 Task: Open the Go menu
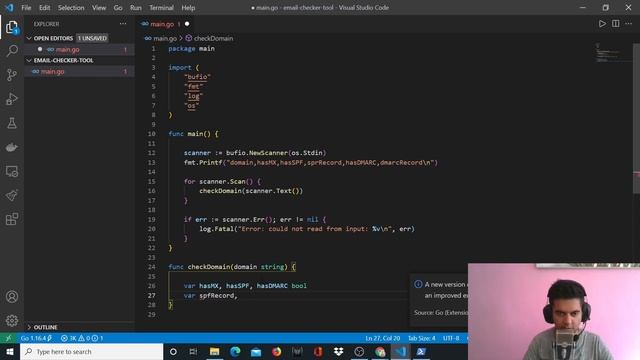(x=118, y=7)
